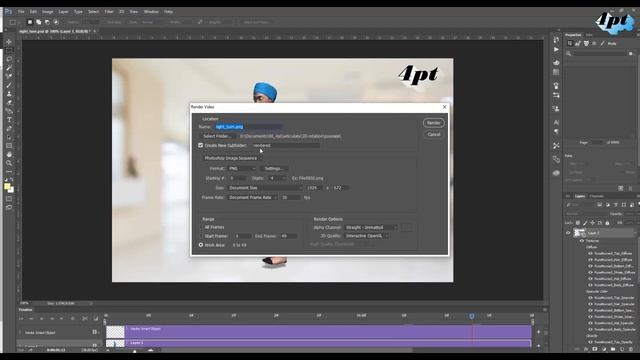The image size is (640, 360).
Task: Open the Format PNG dropdown
Action: click(x=242, y=168)
